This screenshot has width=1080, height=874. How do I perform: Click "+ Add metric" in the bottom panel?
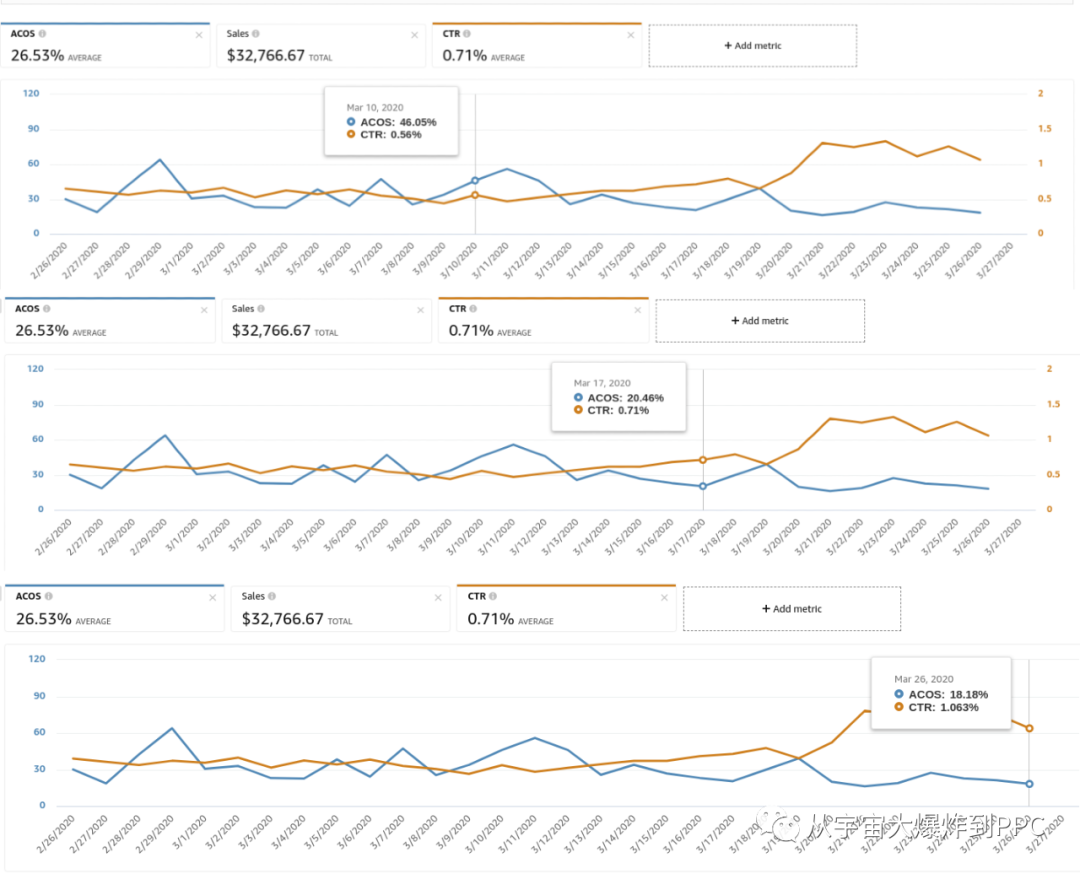tap(791, 609)
